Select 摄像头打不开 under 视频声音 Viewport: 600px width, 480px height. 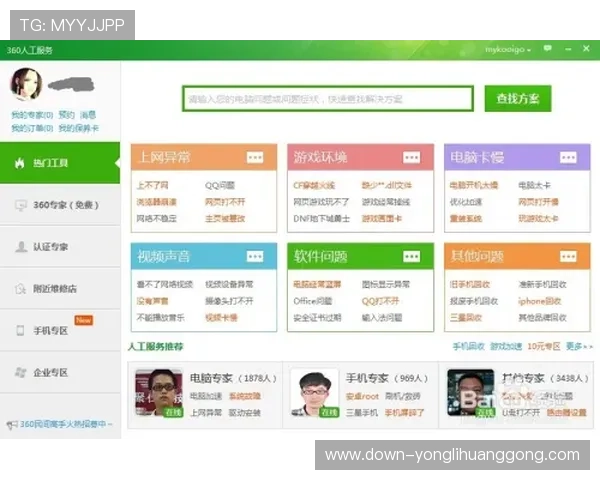point(229,301)
